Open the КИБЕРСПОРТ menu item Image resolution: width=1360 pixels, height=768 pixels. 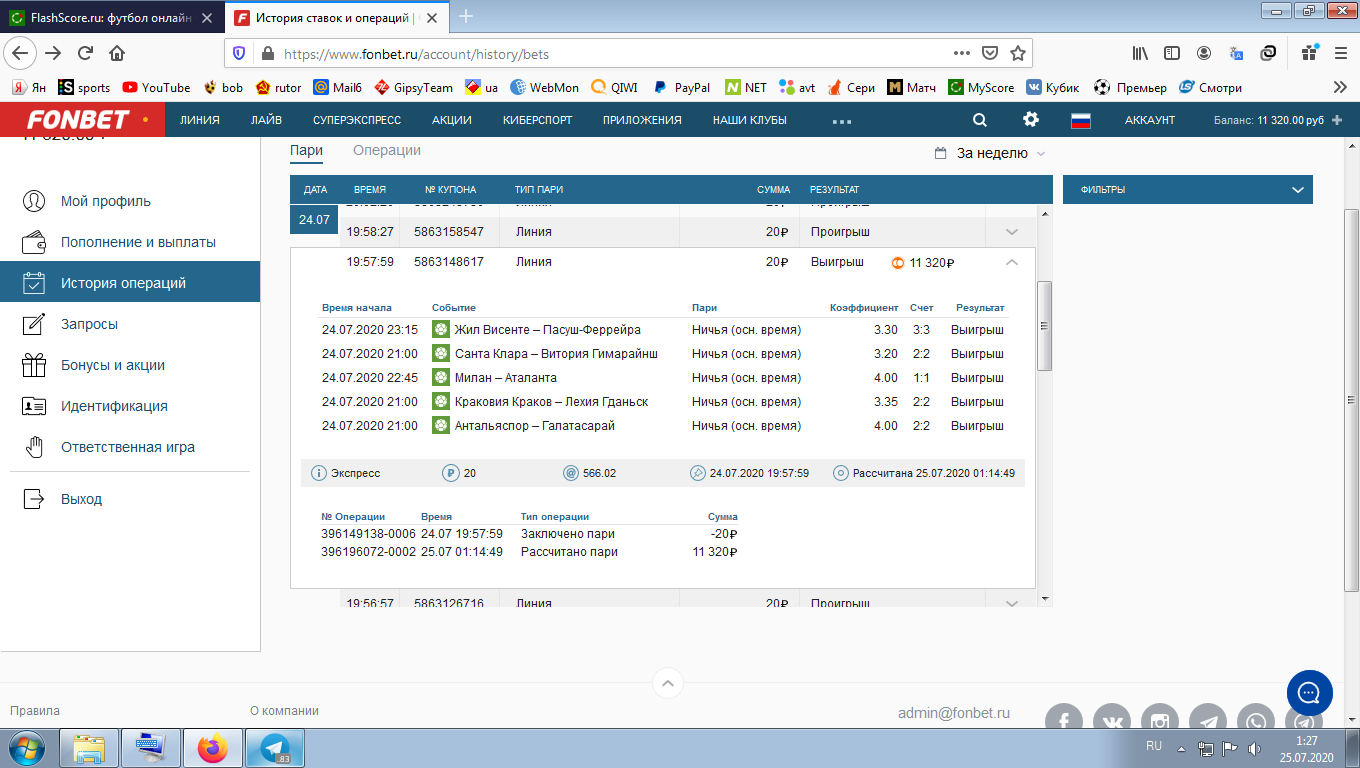tap(538, 120)
